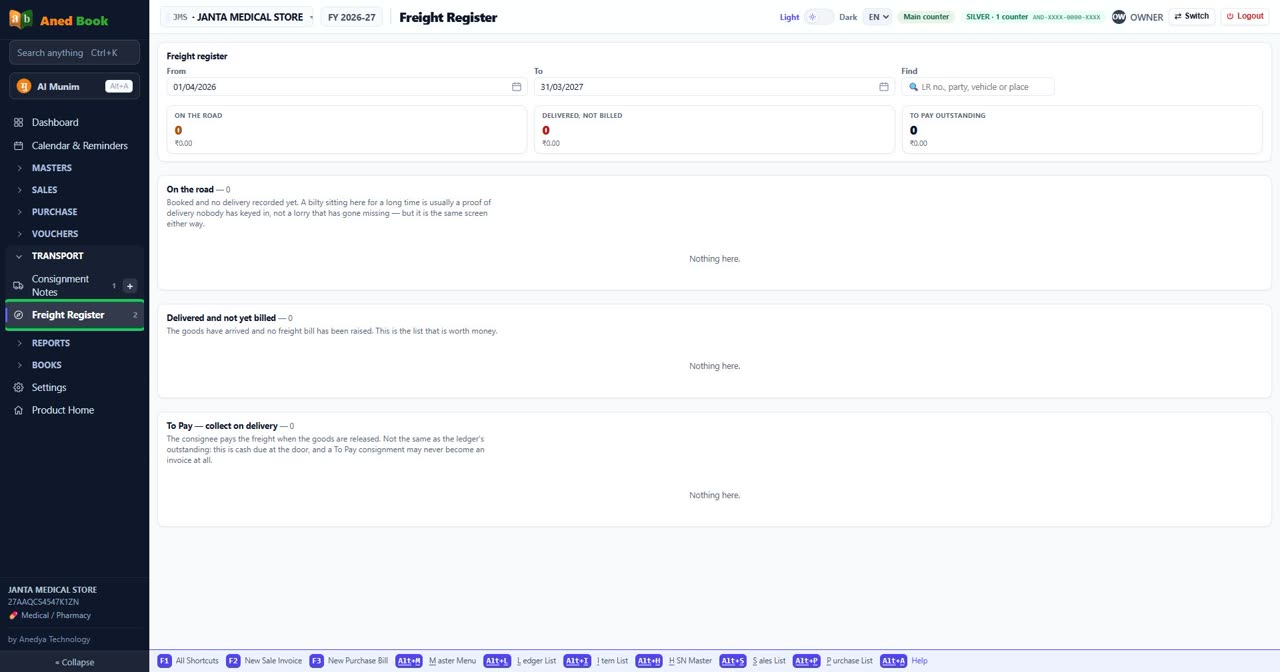Add a new consignment note with plus
The height and width of the screenshot is (672, 1280).
click(129, 286)
